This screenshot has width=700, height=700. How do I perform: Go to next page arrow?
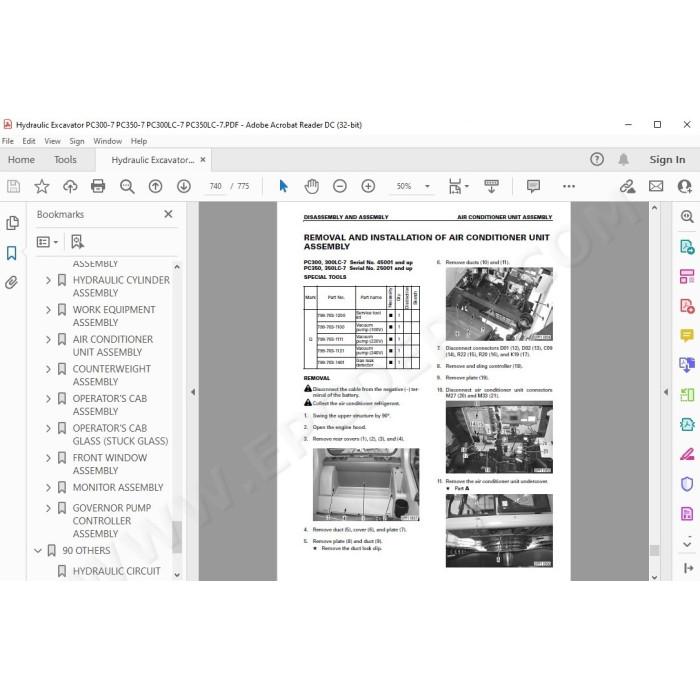(x=184, y=186)
